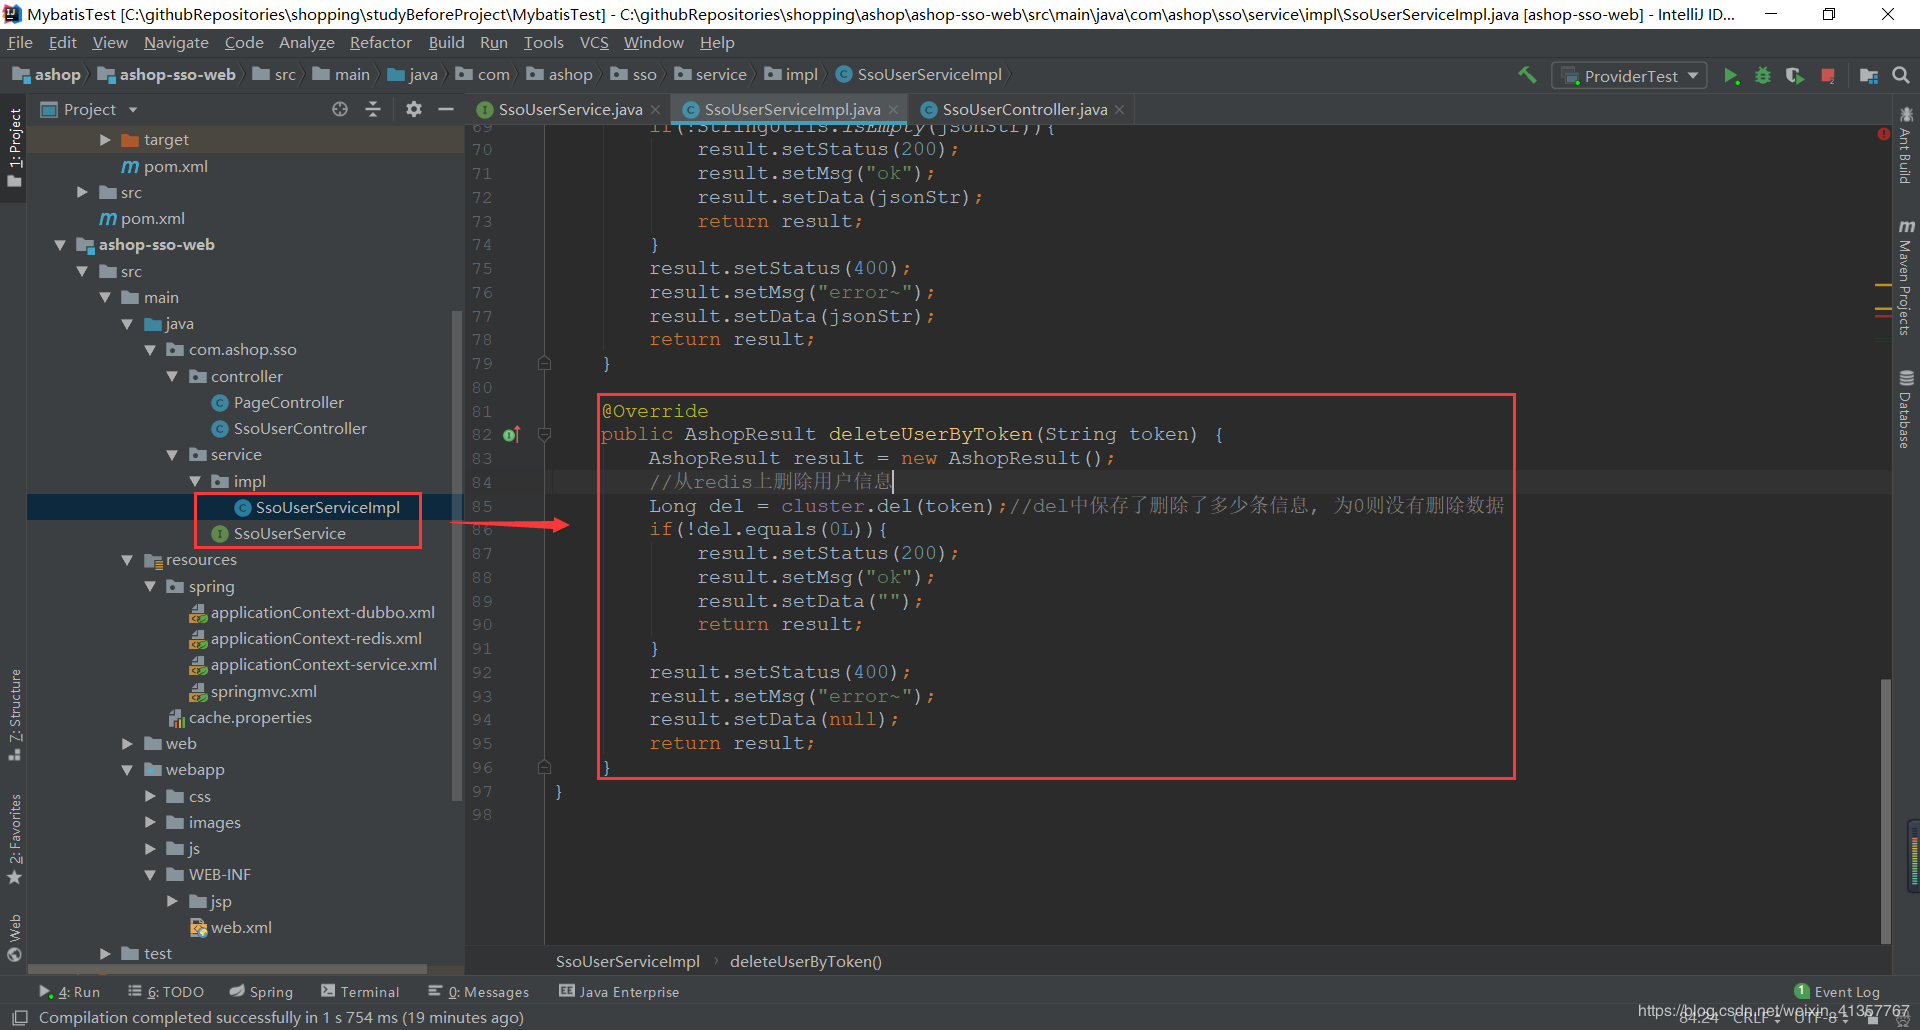The image size is (1920, 1030).
Task: Open the Terminal tool window
Action: pyautogui.click(x=360, y=992)
